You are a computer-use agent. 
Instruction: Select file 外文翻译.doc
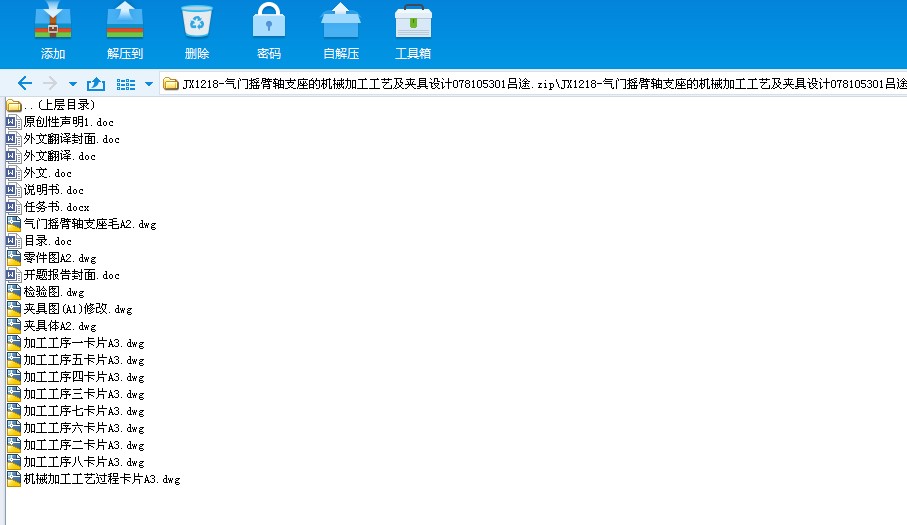pos(51,156)
